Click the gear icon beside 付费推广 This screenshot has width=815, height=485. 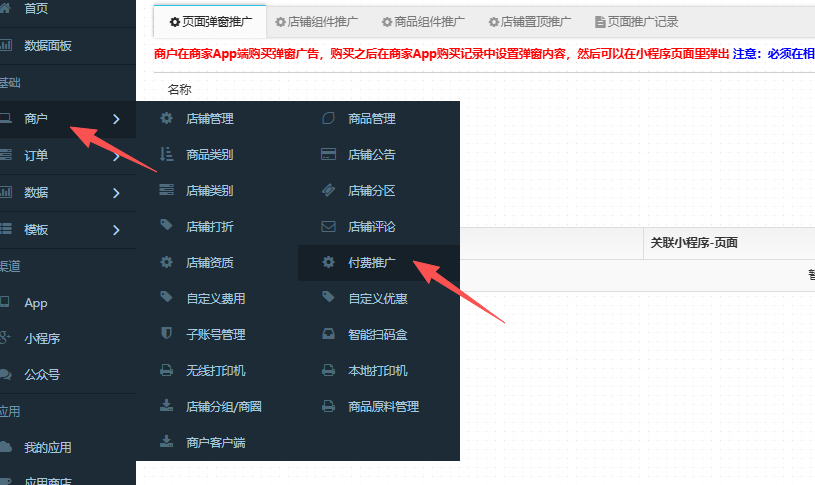pos(328,262)
